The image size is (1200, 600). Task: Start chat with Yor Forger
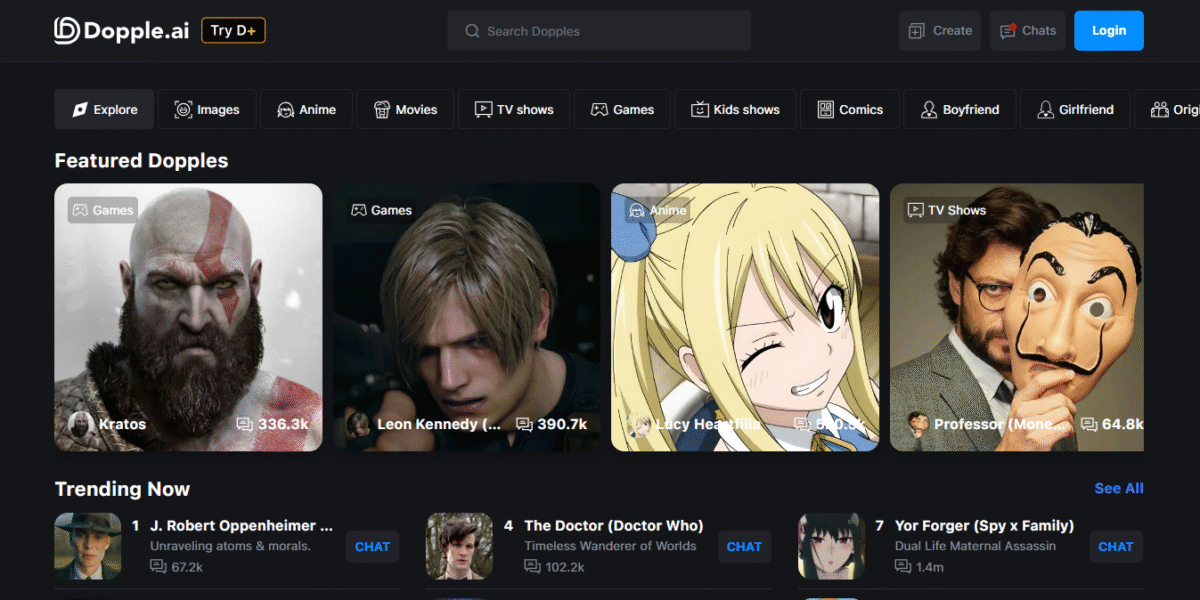(x=1115, y=547)
